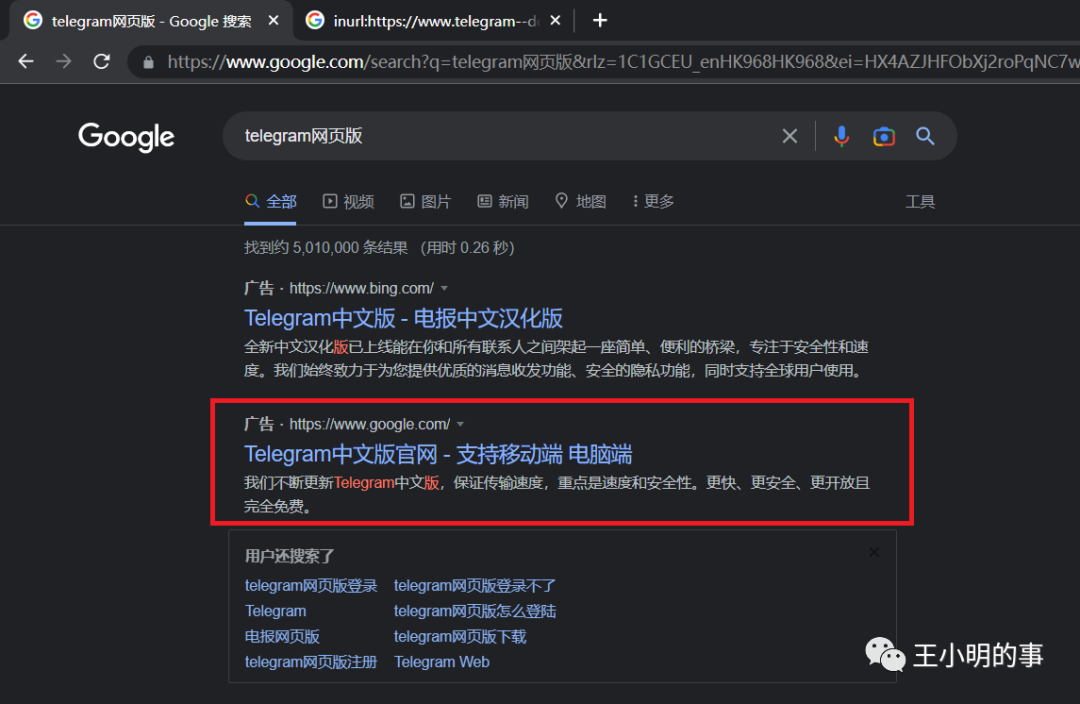Switch to the 地图 results tab
Viewport: 1080px width, 704px height.
581,202
